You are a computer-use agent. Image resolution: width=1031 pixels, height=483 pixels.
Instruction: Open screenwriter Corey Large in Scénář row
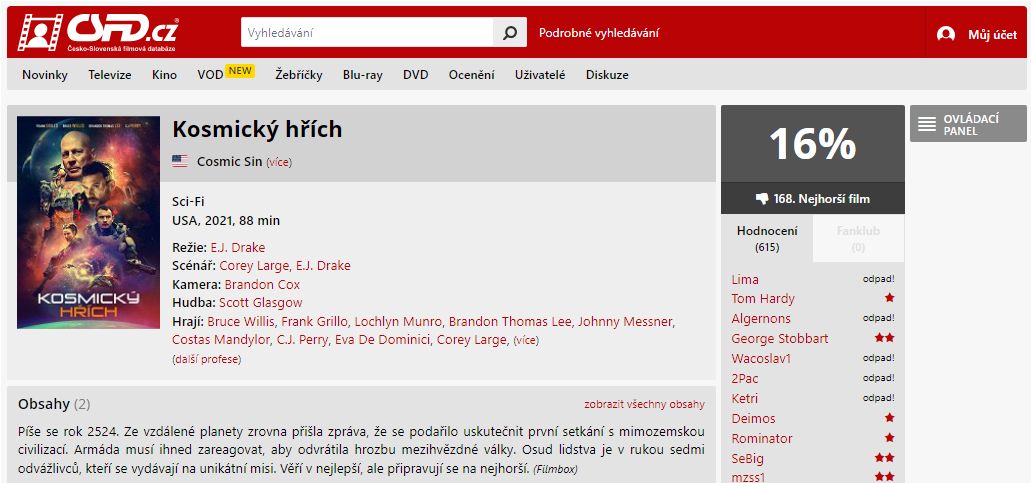[x=253, y=265]
